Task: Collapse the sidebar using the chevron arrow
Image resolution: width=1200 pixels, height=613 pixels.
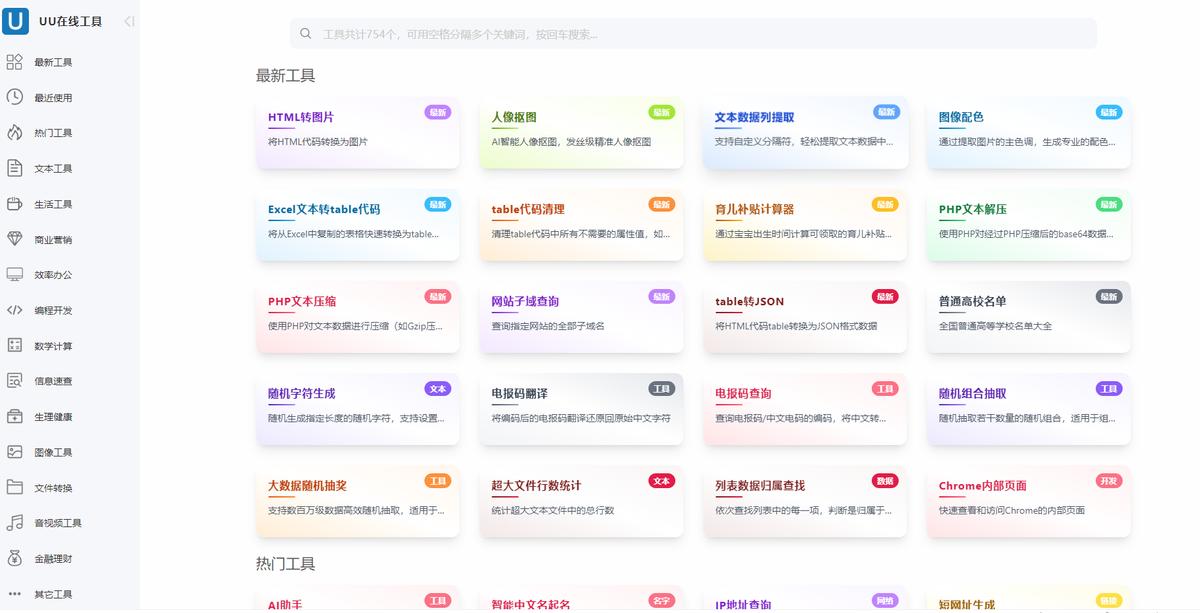Action: click(x=126, y=20)
